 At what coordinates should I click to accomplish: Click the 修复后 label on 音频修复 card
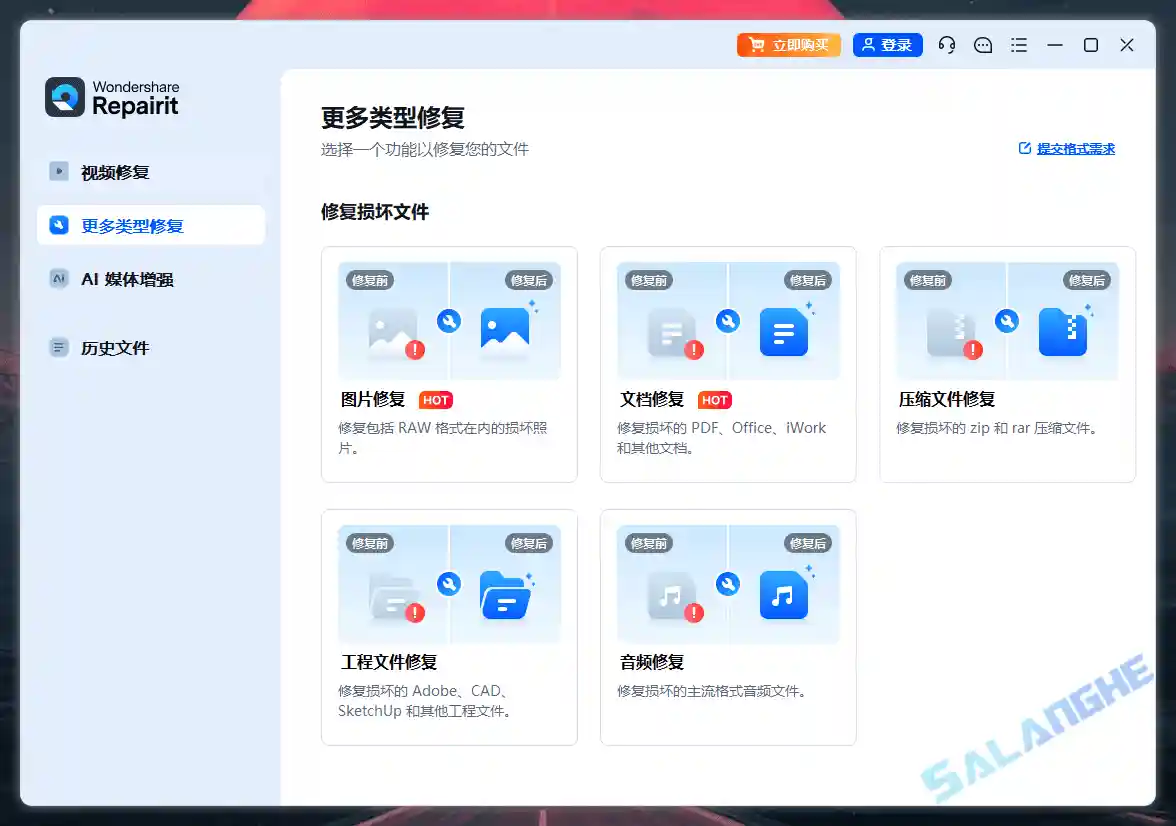[808, 543]
